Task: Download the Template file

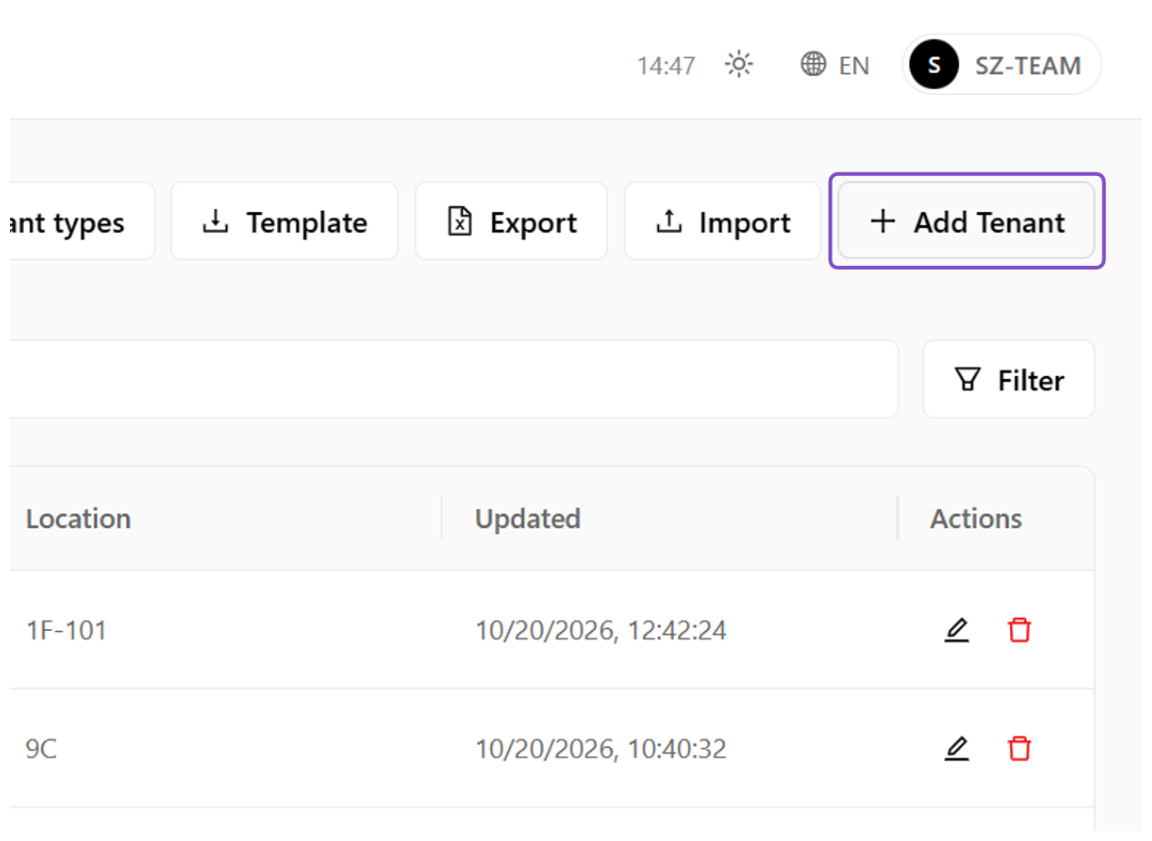Action: click(x=284, y=221)
